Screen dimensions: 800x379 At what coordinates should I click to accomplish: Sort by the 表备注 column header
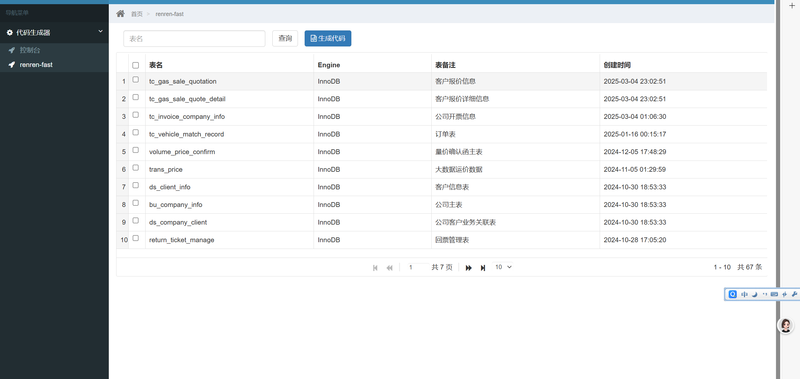[x=445, y=65]
